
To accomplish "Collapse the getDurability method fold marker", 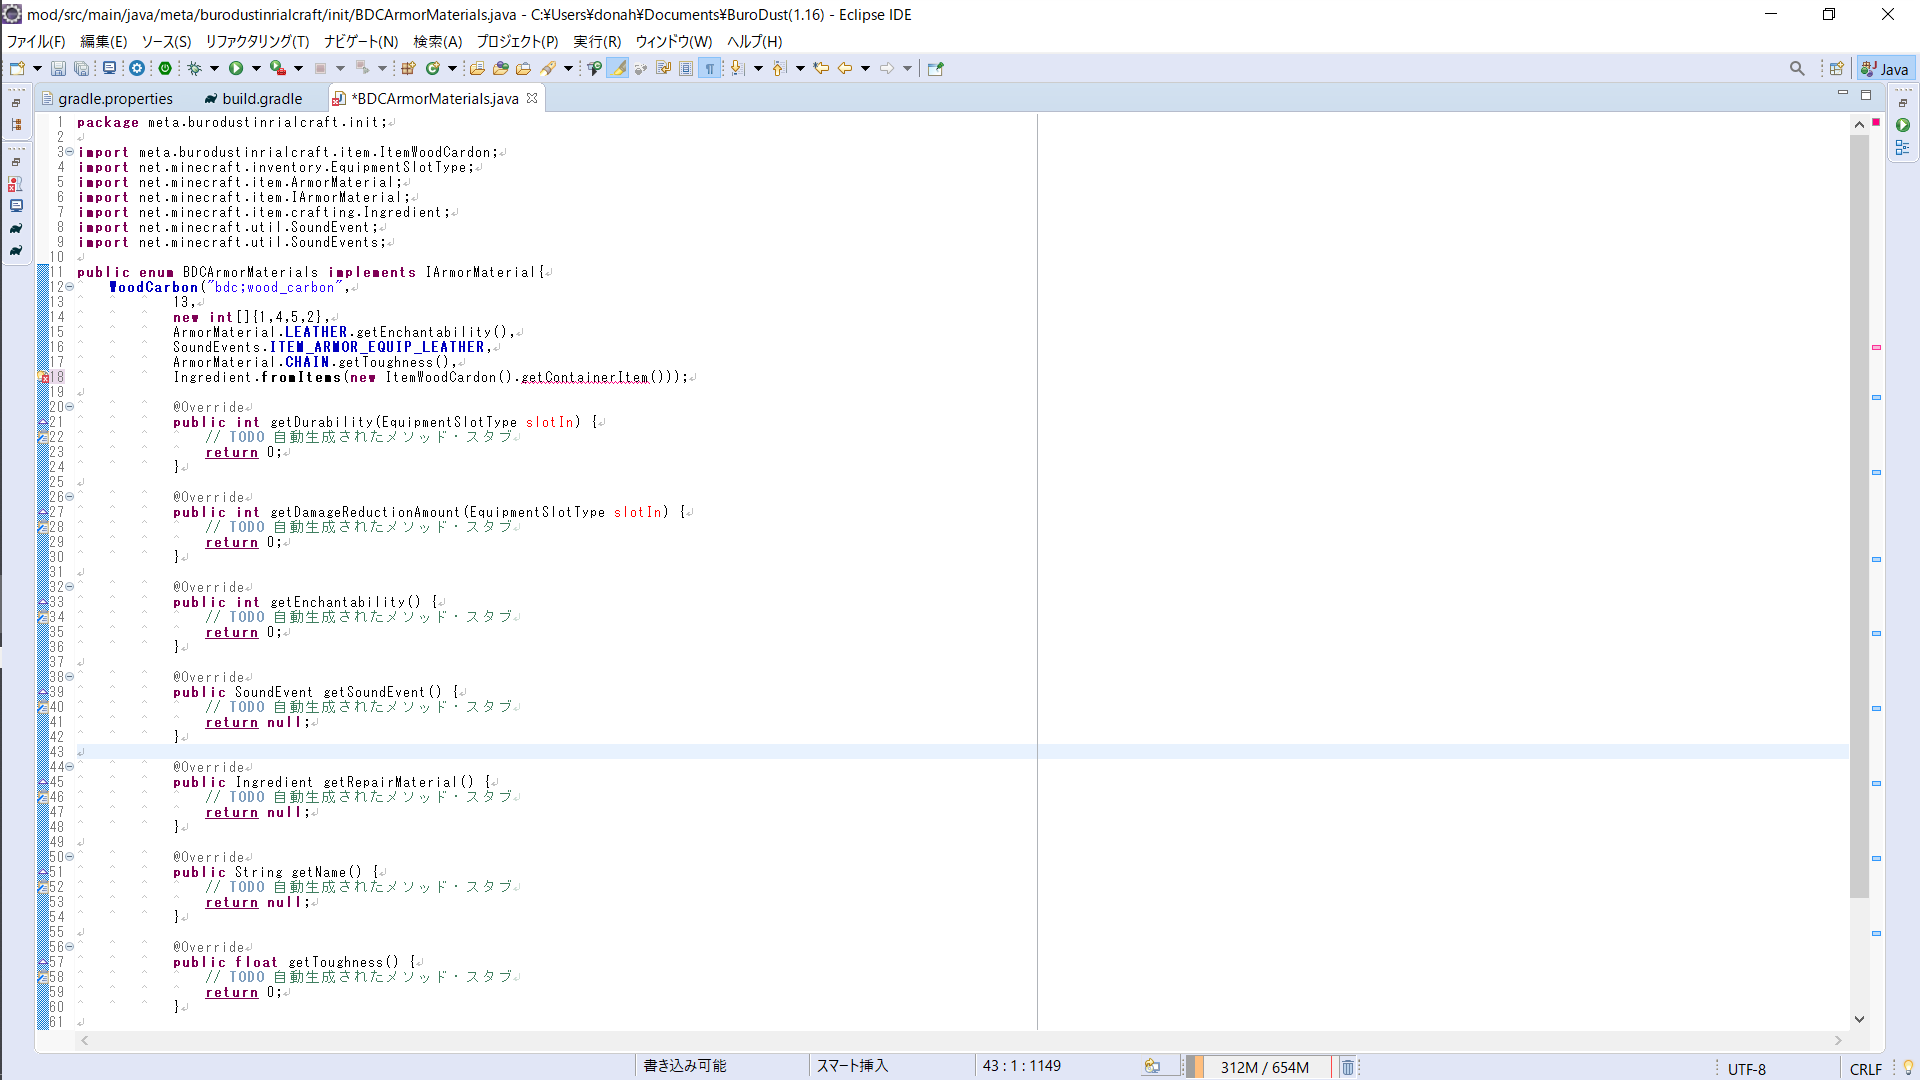I will click(69, 407).
